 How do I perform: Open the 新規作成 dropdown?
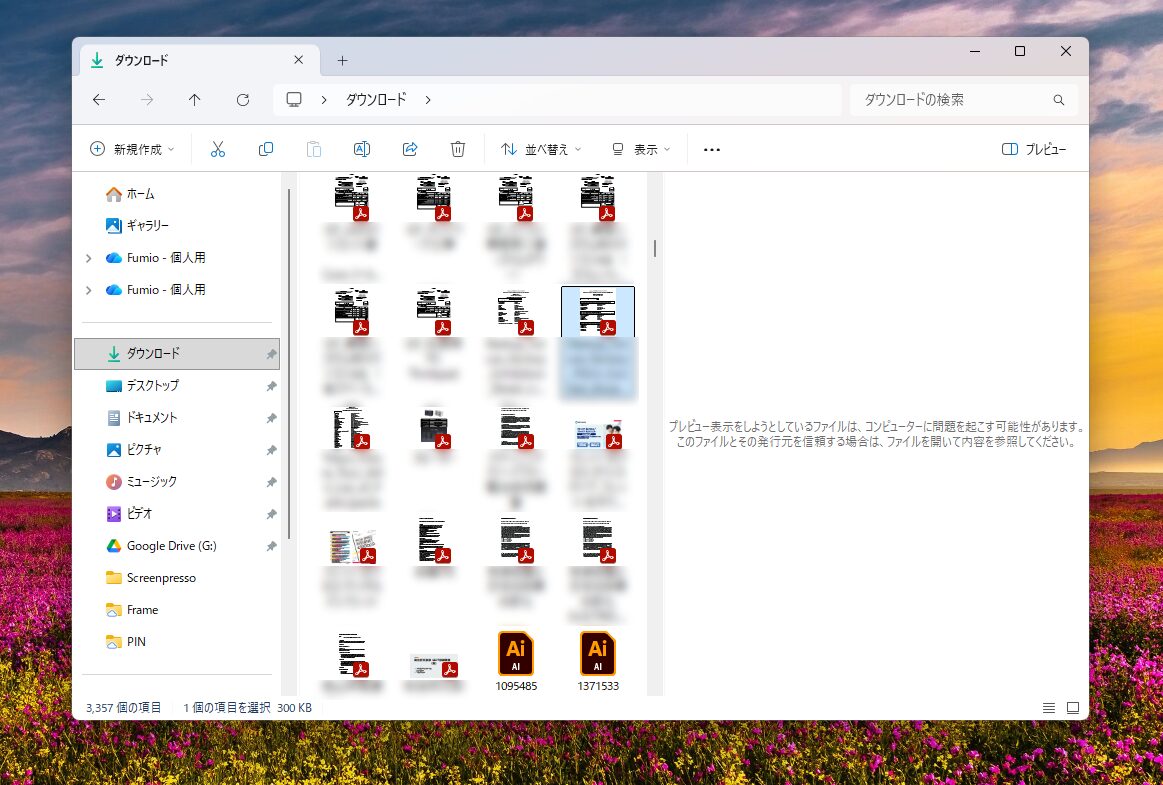pyautogui.click(x=132, y=149)
